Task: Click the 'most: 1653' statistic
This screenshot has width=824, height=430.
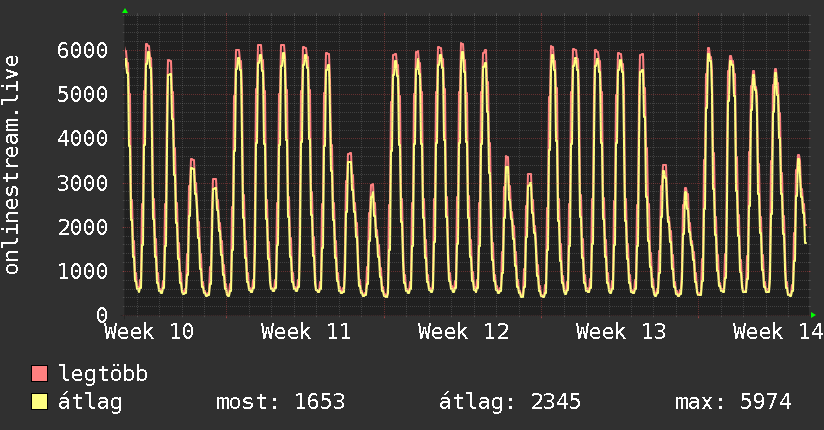Action: 281,402
